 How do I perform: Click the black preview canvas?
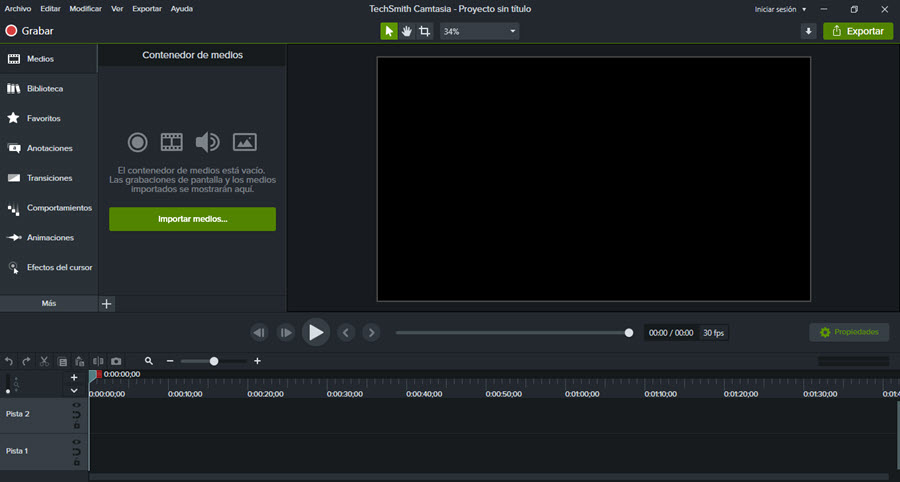[593, 179]
